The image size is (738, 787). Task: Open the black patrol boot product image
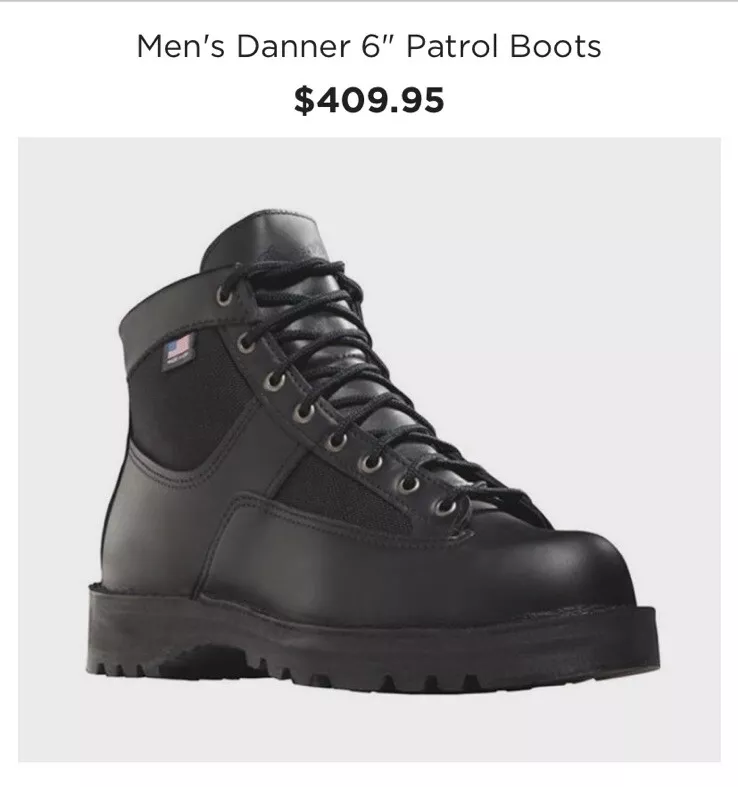click(x=370, y=449)
